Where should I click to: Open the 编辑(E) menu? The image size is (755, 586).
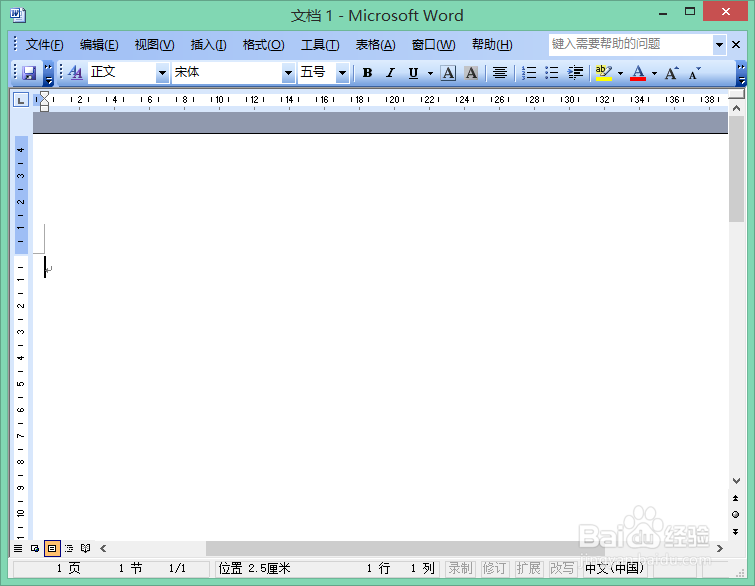[x=99, y=45]
